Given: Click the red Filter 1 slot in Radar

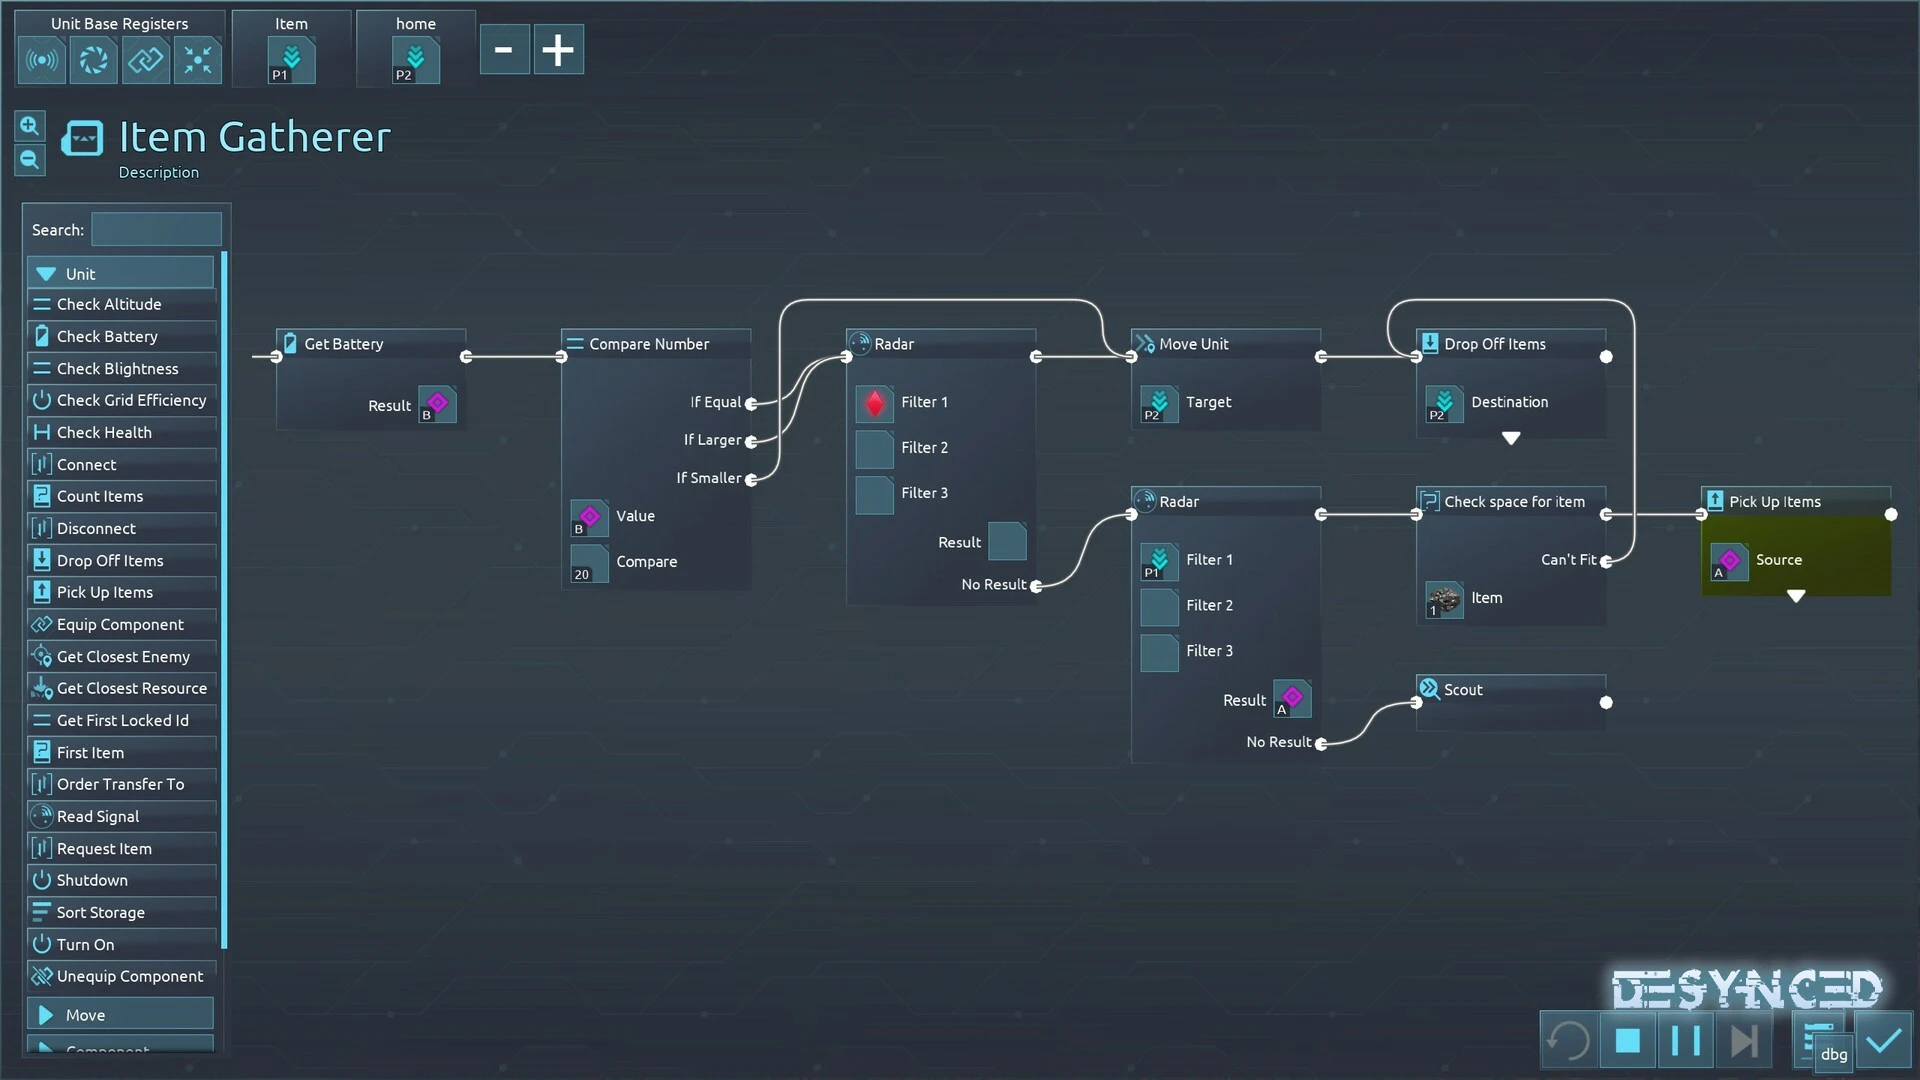Looking at the screenshot, I should [x=874, y=403].
